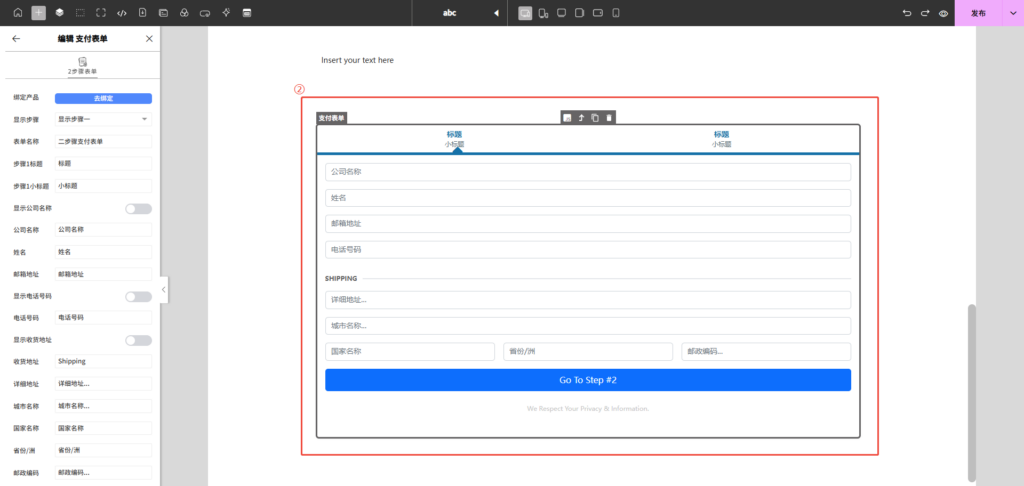1024x486 pixels.
Task: Select the 2步骤表单 tab in sidebar
Action: [x=82, y=66]
